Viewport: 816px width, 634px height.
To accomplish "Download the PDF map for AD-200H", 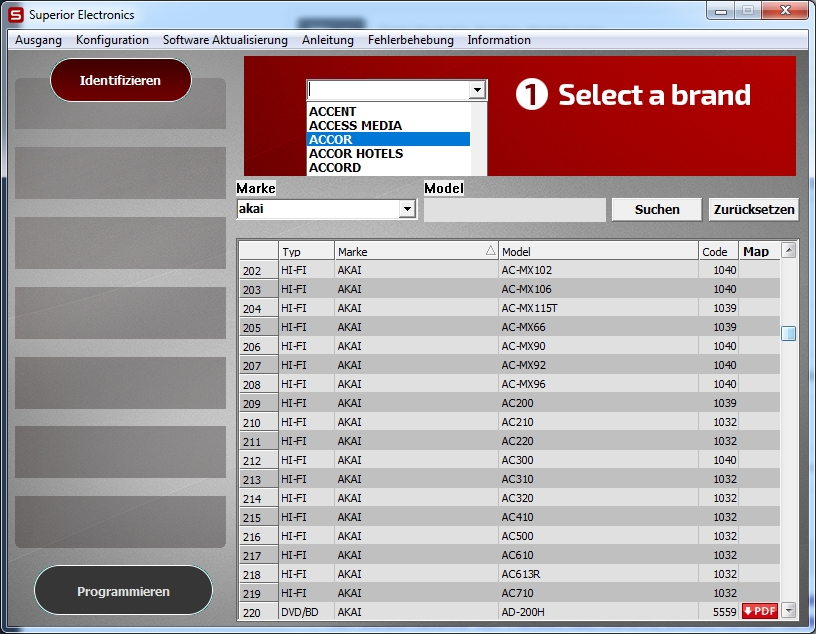I will [x=759, y=611].
